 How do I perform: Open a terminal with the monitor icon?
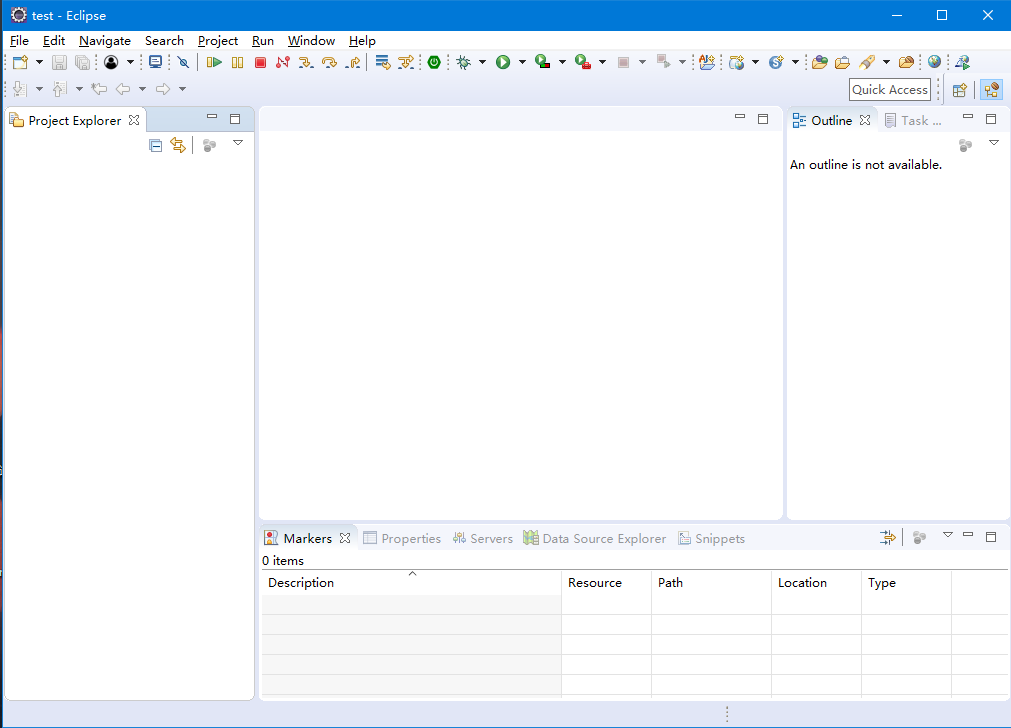tap(155, 62)
